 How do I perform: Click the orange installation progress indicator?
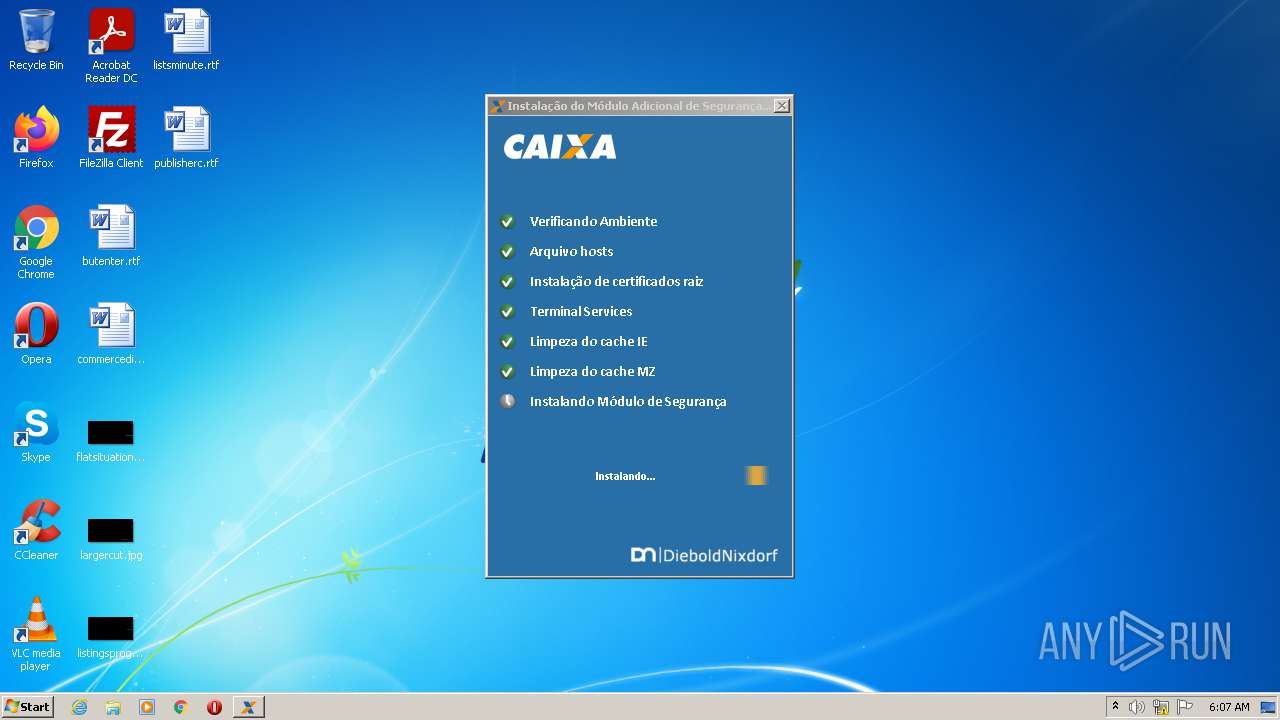(756, 476)
